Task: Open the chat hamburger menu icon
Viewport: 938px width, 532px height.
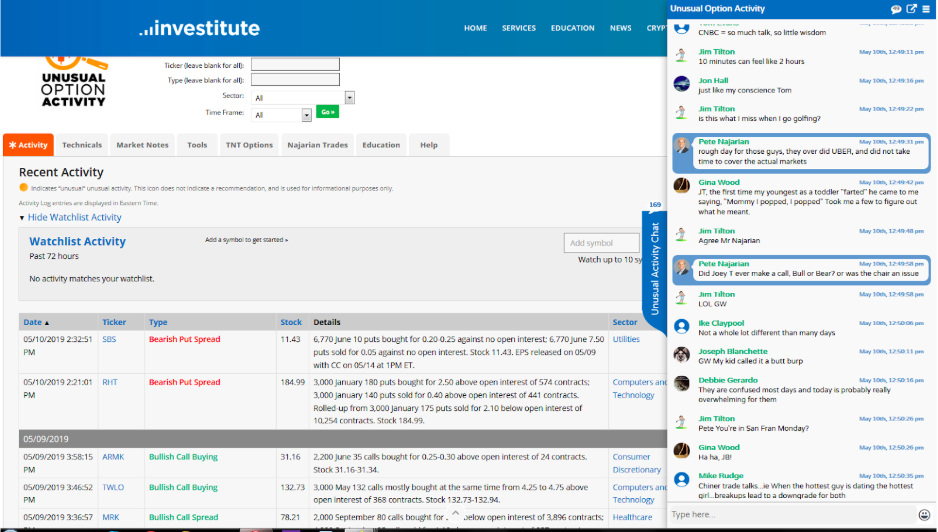Action: click(x=926, y=9)
